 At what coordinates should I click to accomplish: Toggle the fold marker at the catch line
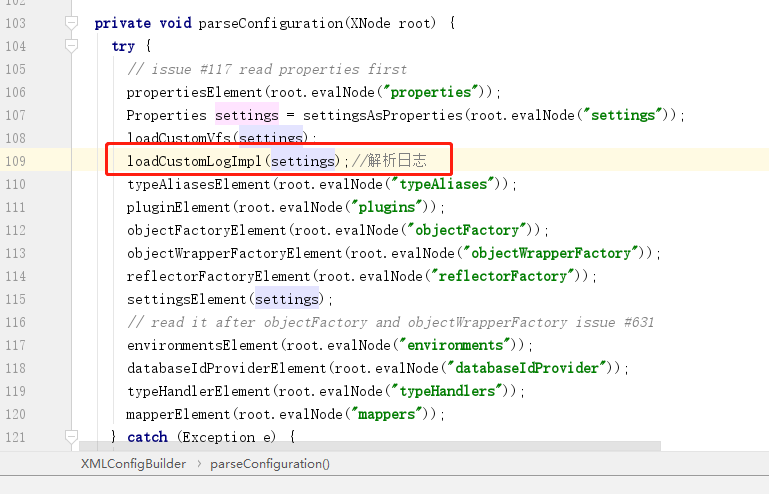coord(72,437)
